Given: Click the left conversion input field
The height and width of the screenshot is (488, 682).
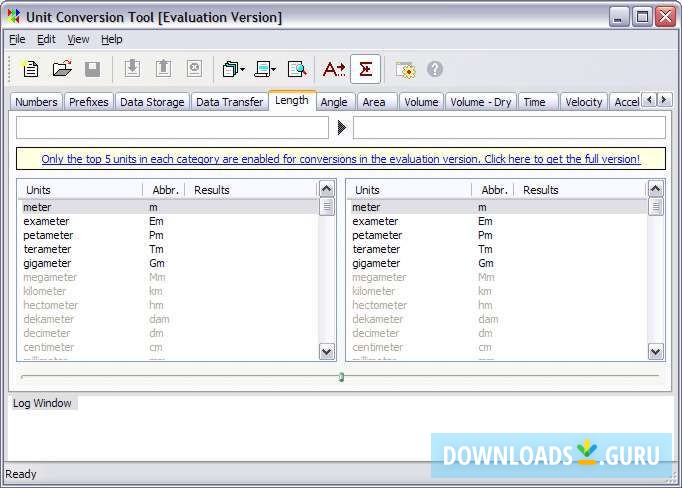Looking at the screenshot, I should pos(172,128).
